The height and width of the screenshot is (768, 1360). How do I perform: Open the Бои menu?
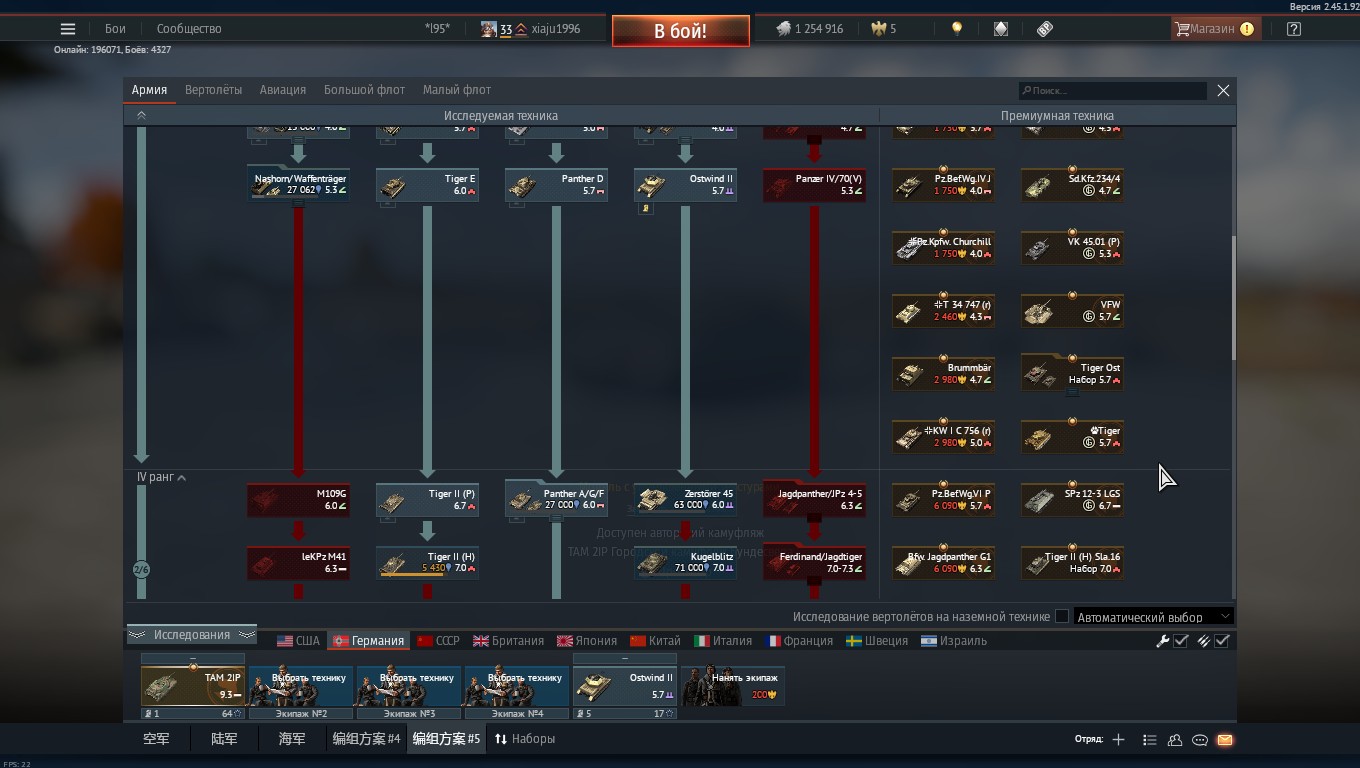115,29
